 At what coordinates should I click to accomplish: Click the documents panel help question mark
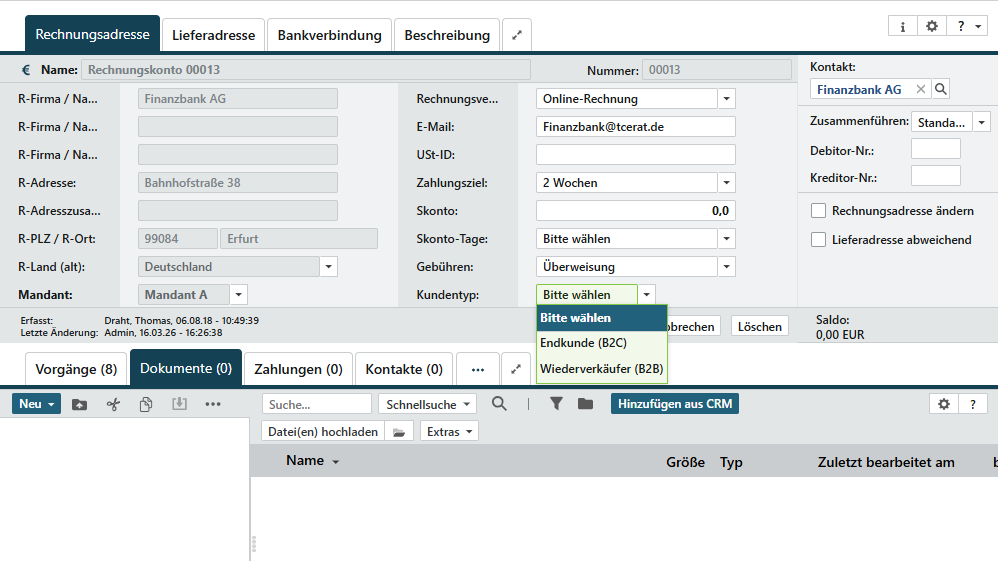(x=973, y=404)
